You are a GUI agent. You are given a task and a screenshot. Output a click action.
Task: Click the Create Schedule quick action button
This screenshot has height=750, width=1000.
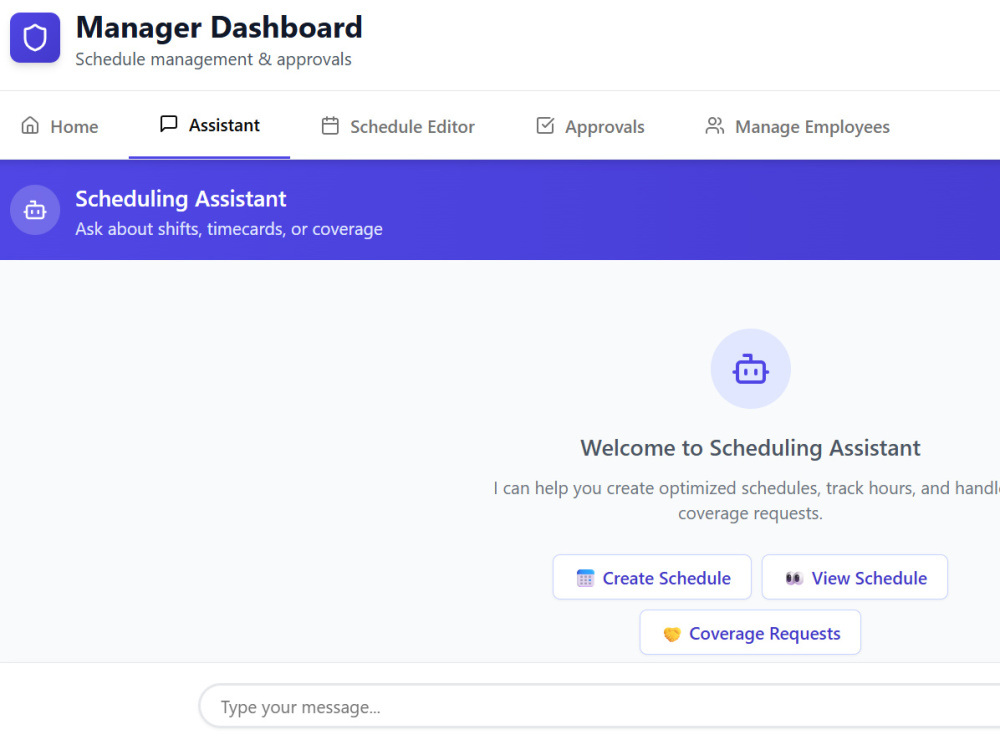click(x=652, y=577)
